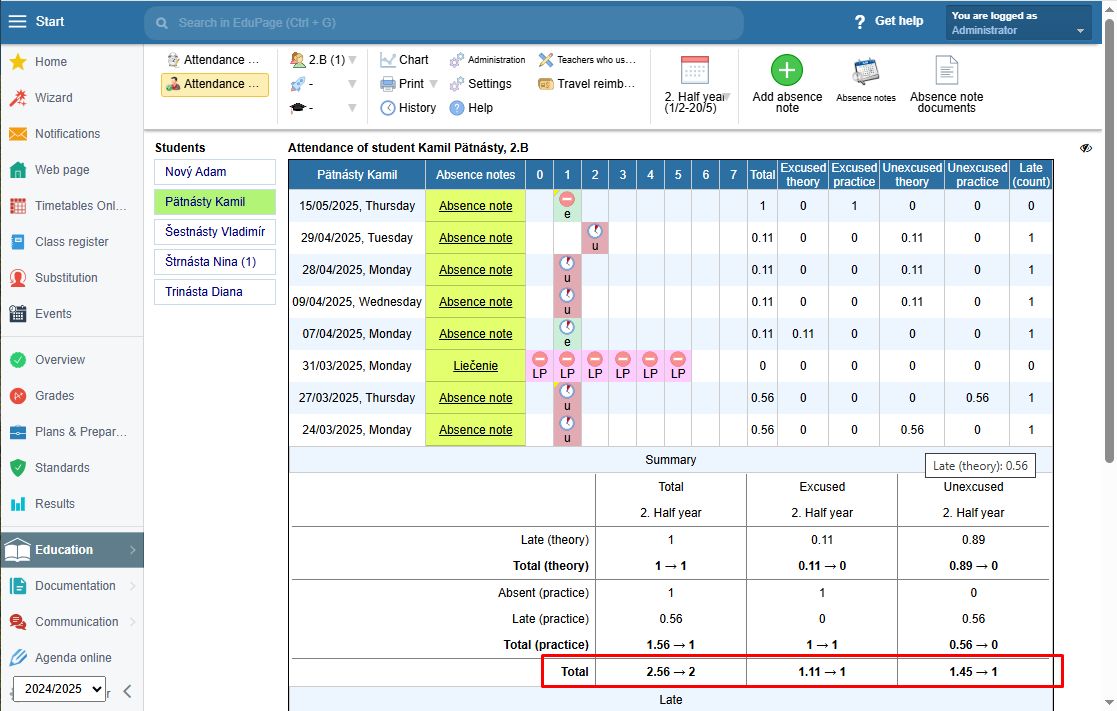
Task: Open the 2. Half year period dropdown
Action: [x=727, y=97]
